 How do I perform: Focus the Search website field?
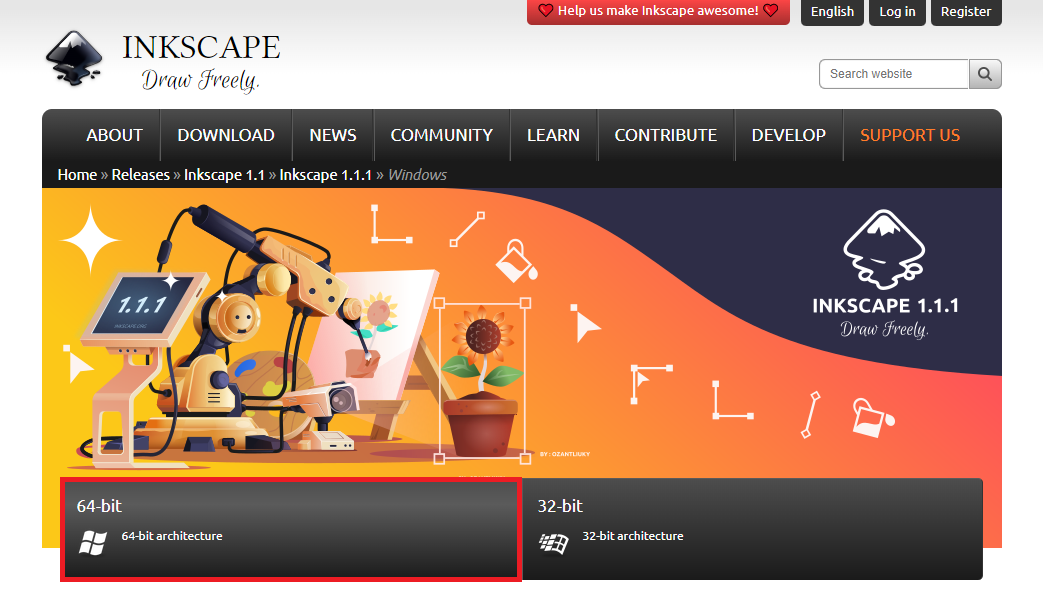pos(893,74)
